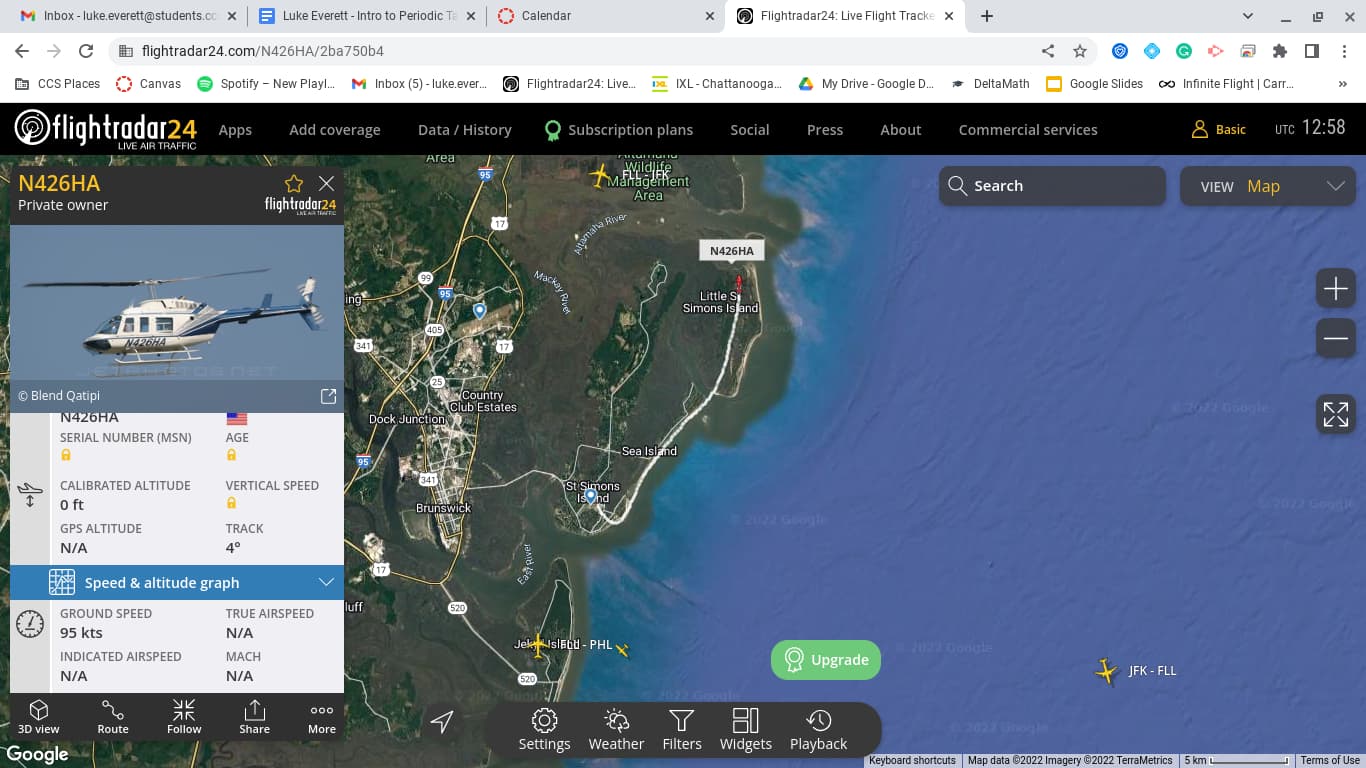This screenshot has width=1366, height=768.
Task: Close the N426HA aircraft panel
Action: (326, 183)
